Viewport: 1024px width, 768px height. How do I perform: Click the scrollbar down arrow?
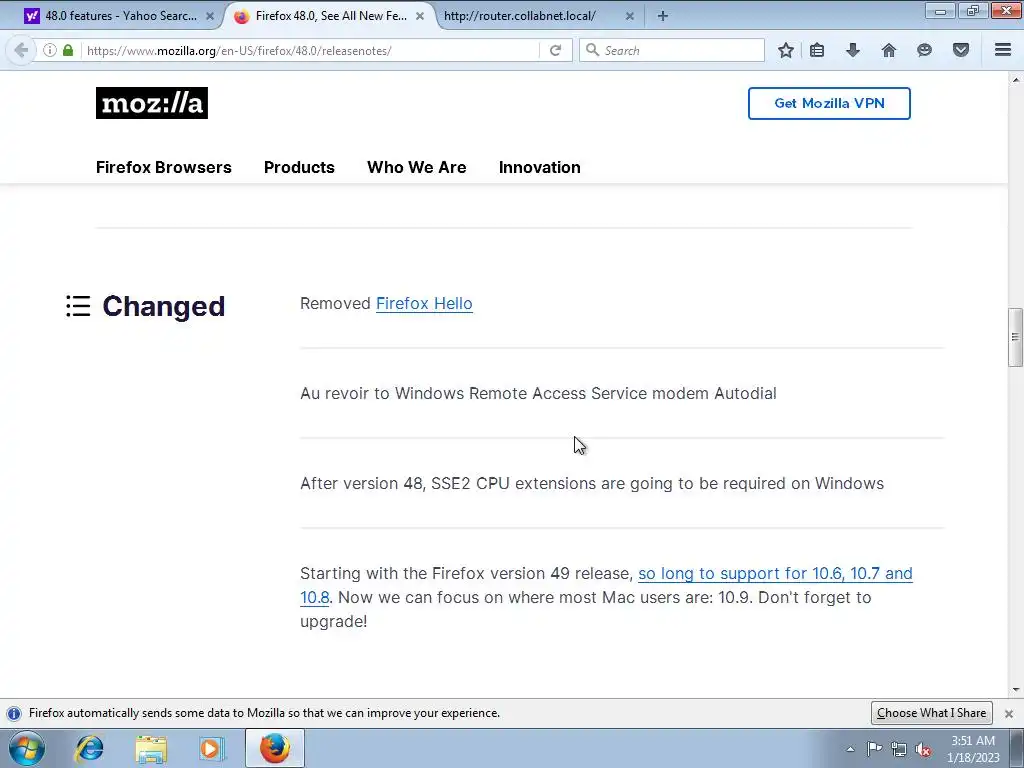[x=1016, y=690]
